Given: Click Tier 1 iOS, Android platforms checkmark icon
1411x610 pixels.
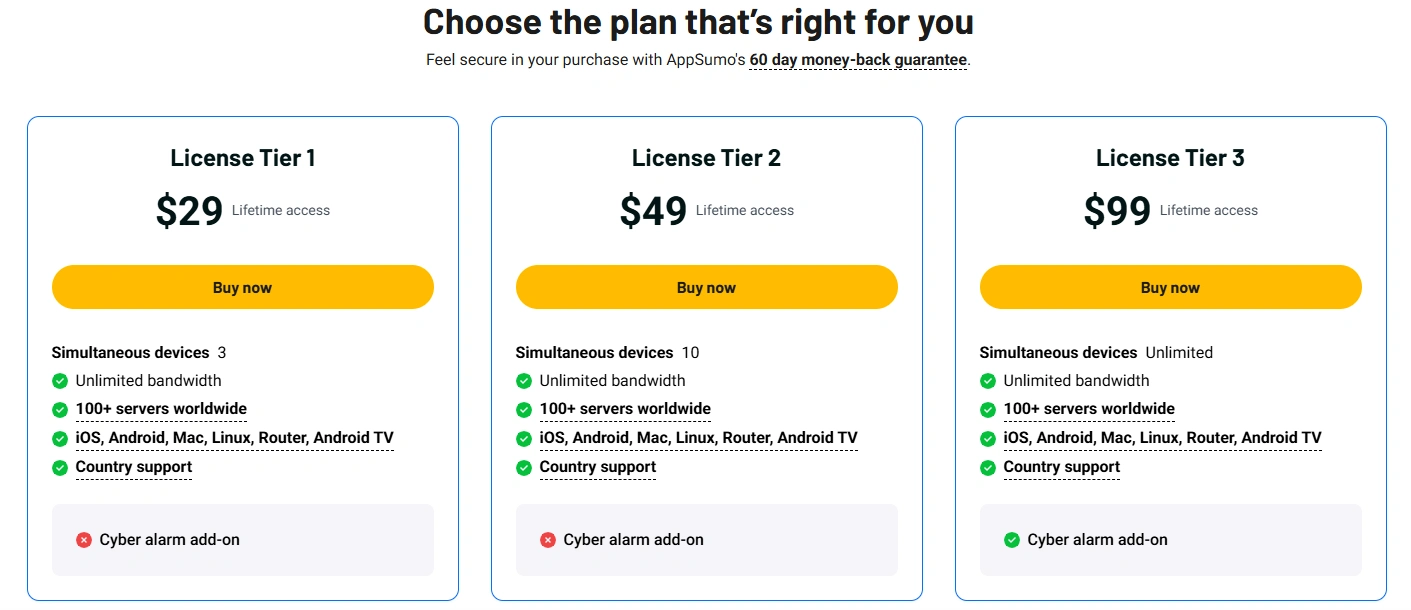Looking at the screenshot, I should (60, 438).
